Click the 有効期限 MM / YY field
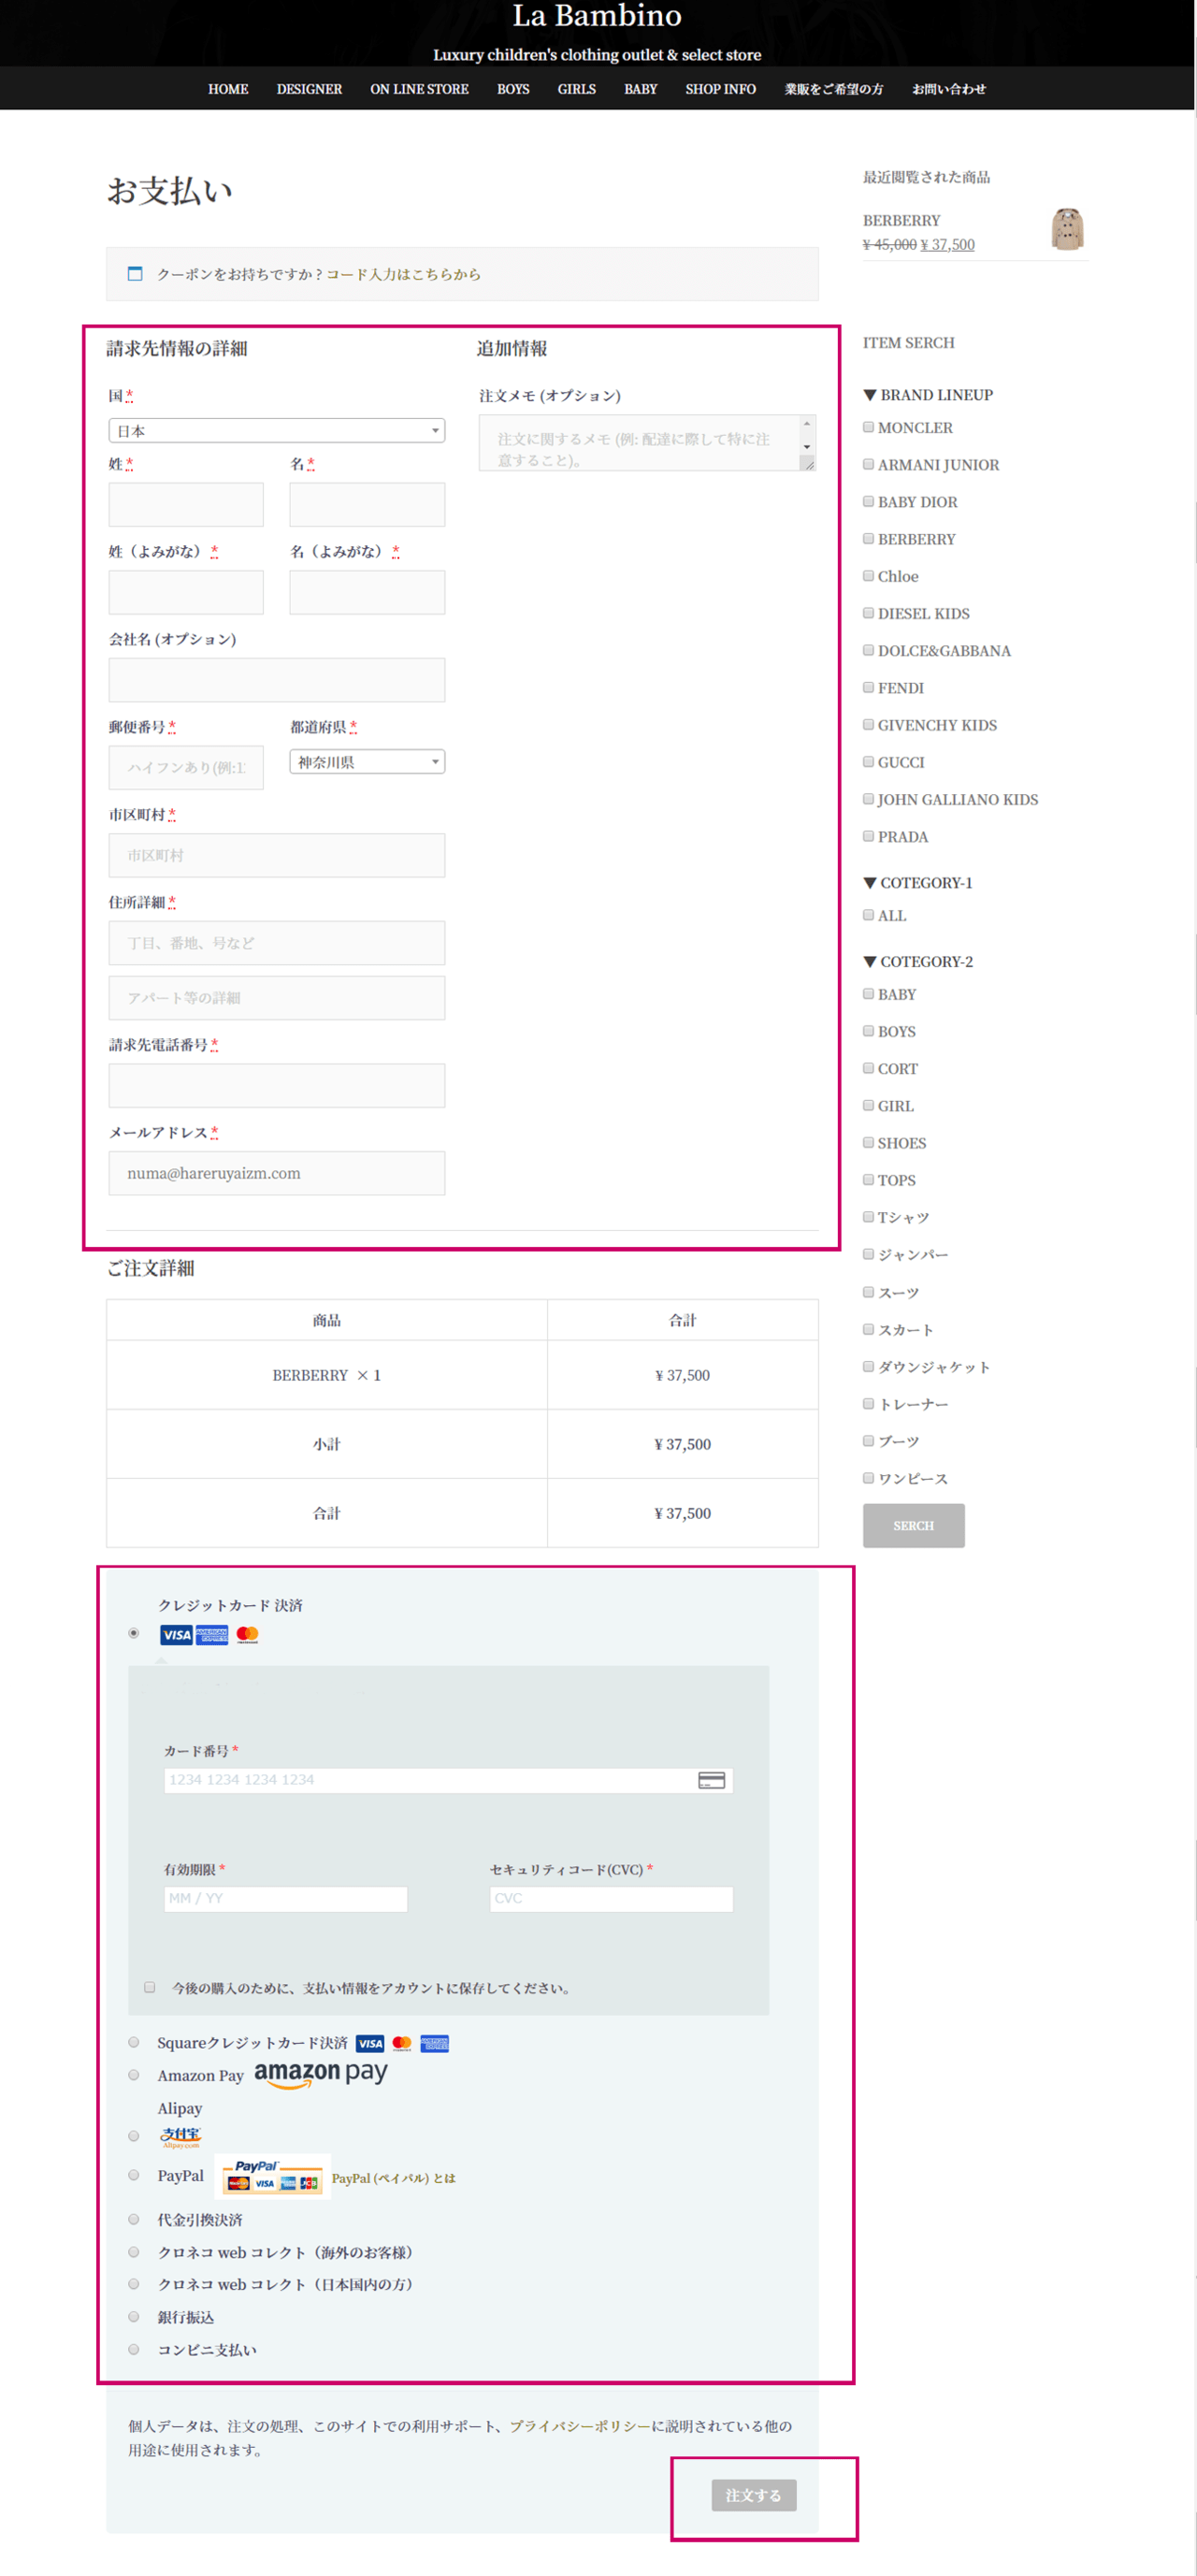The width and height of the screenshot is (1197, 2576). tap(285, 1898)
